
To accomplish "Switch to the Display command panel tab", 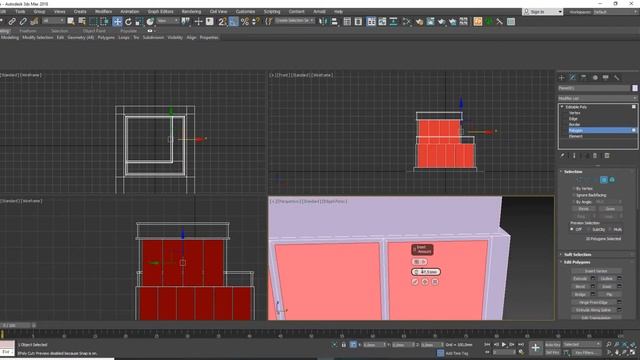I will [606, 77].
